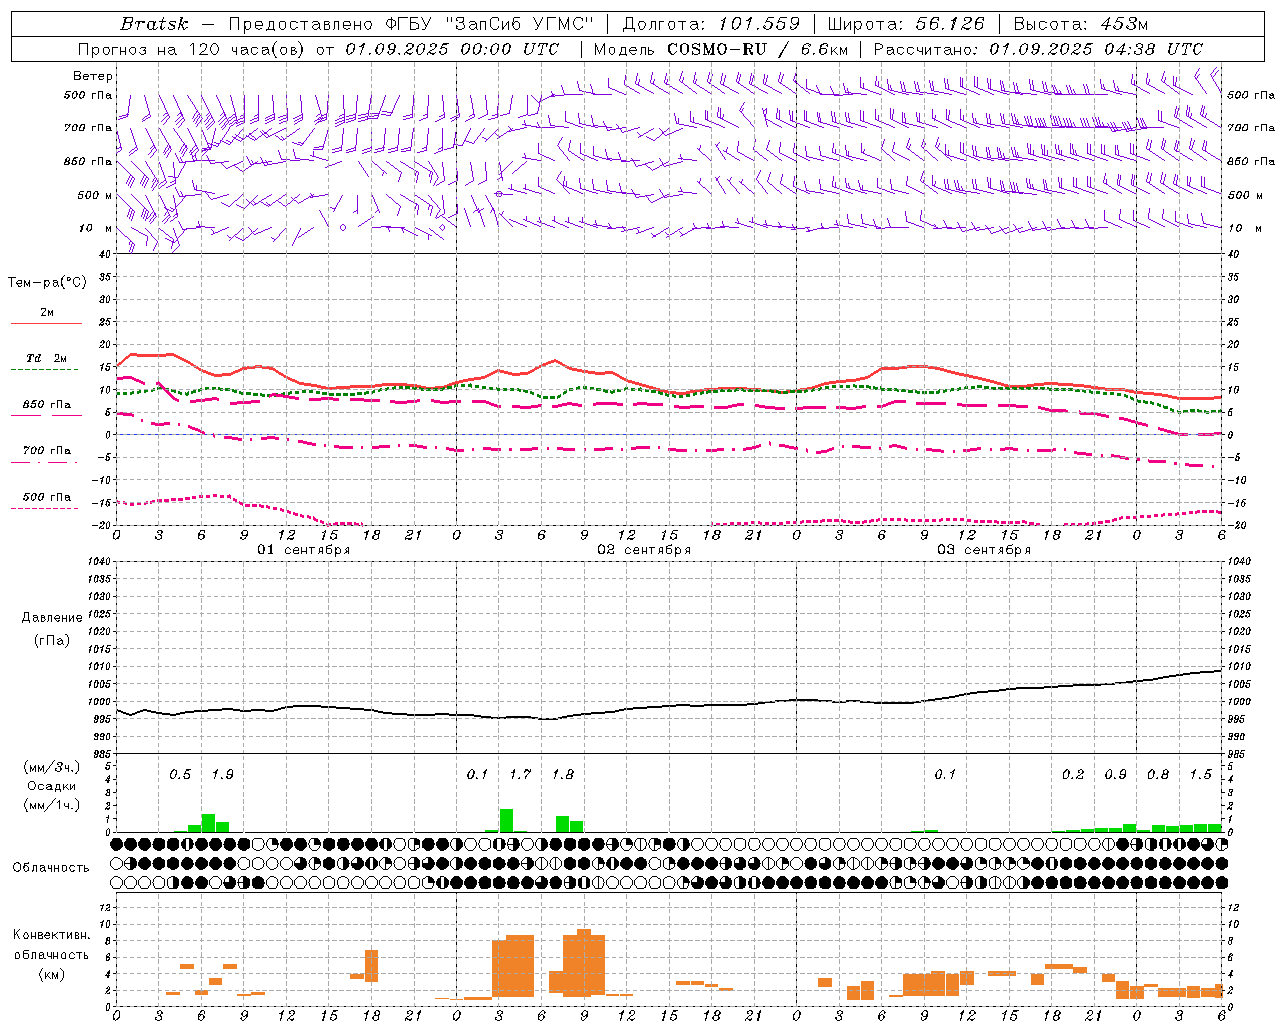Select the Широта: 56.126 value
This screenshot has height=1024, width=1280.
coord(906,24)
